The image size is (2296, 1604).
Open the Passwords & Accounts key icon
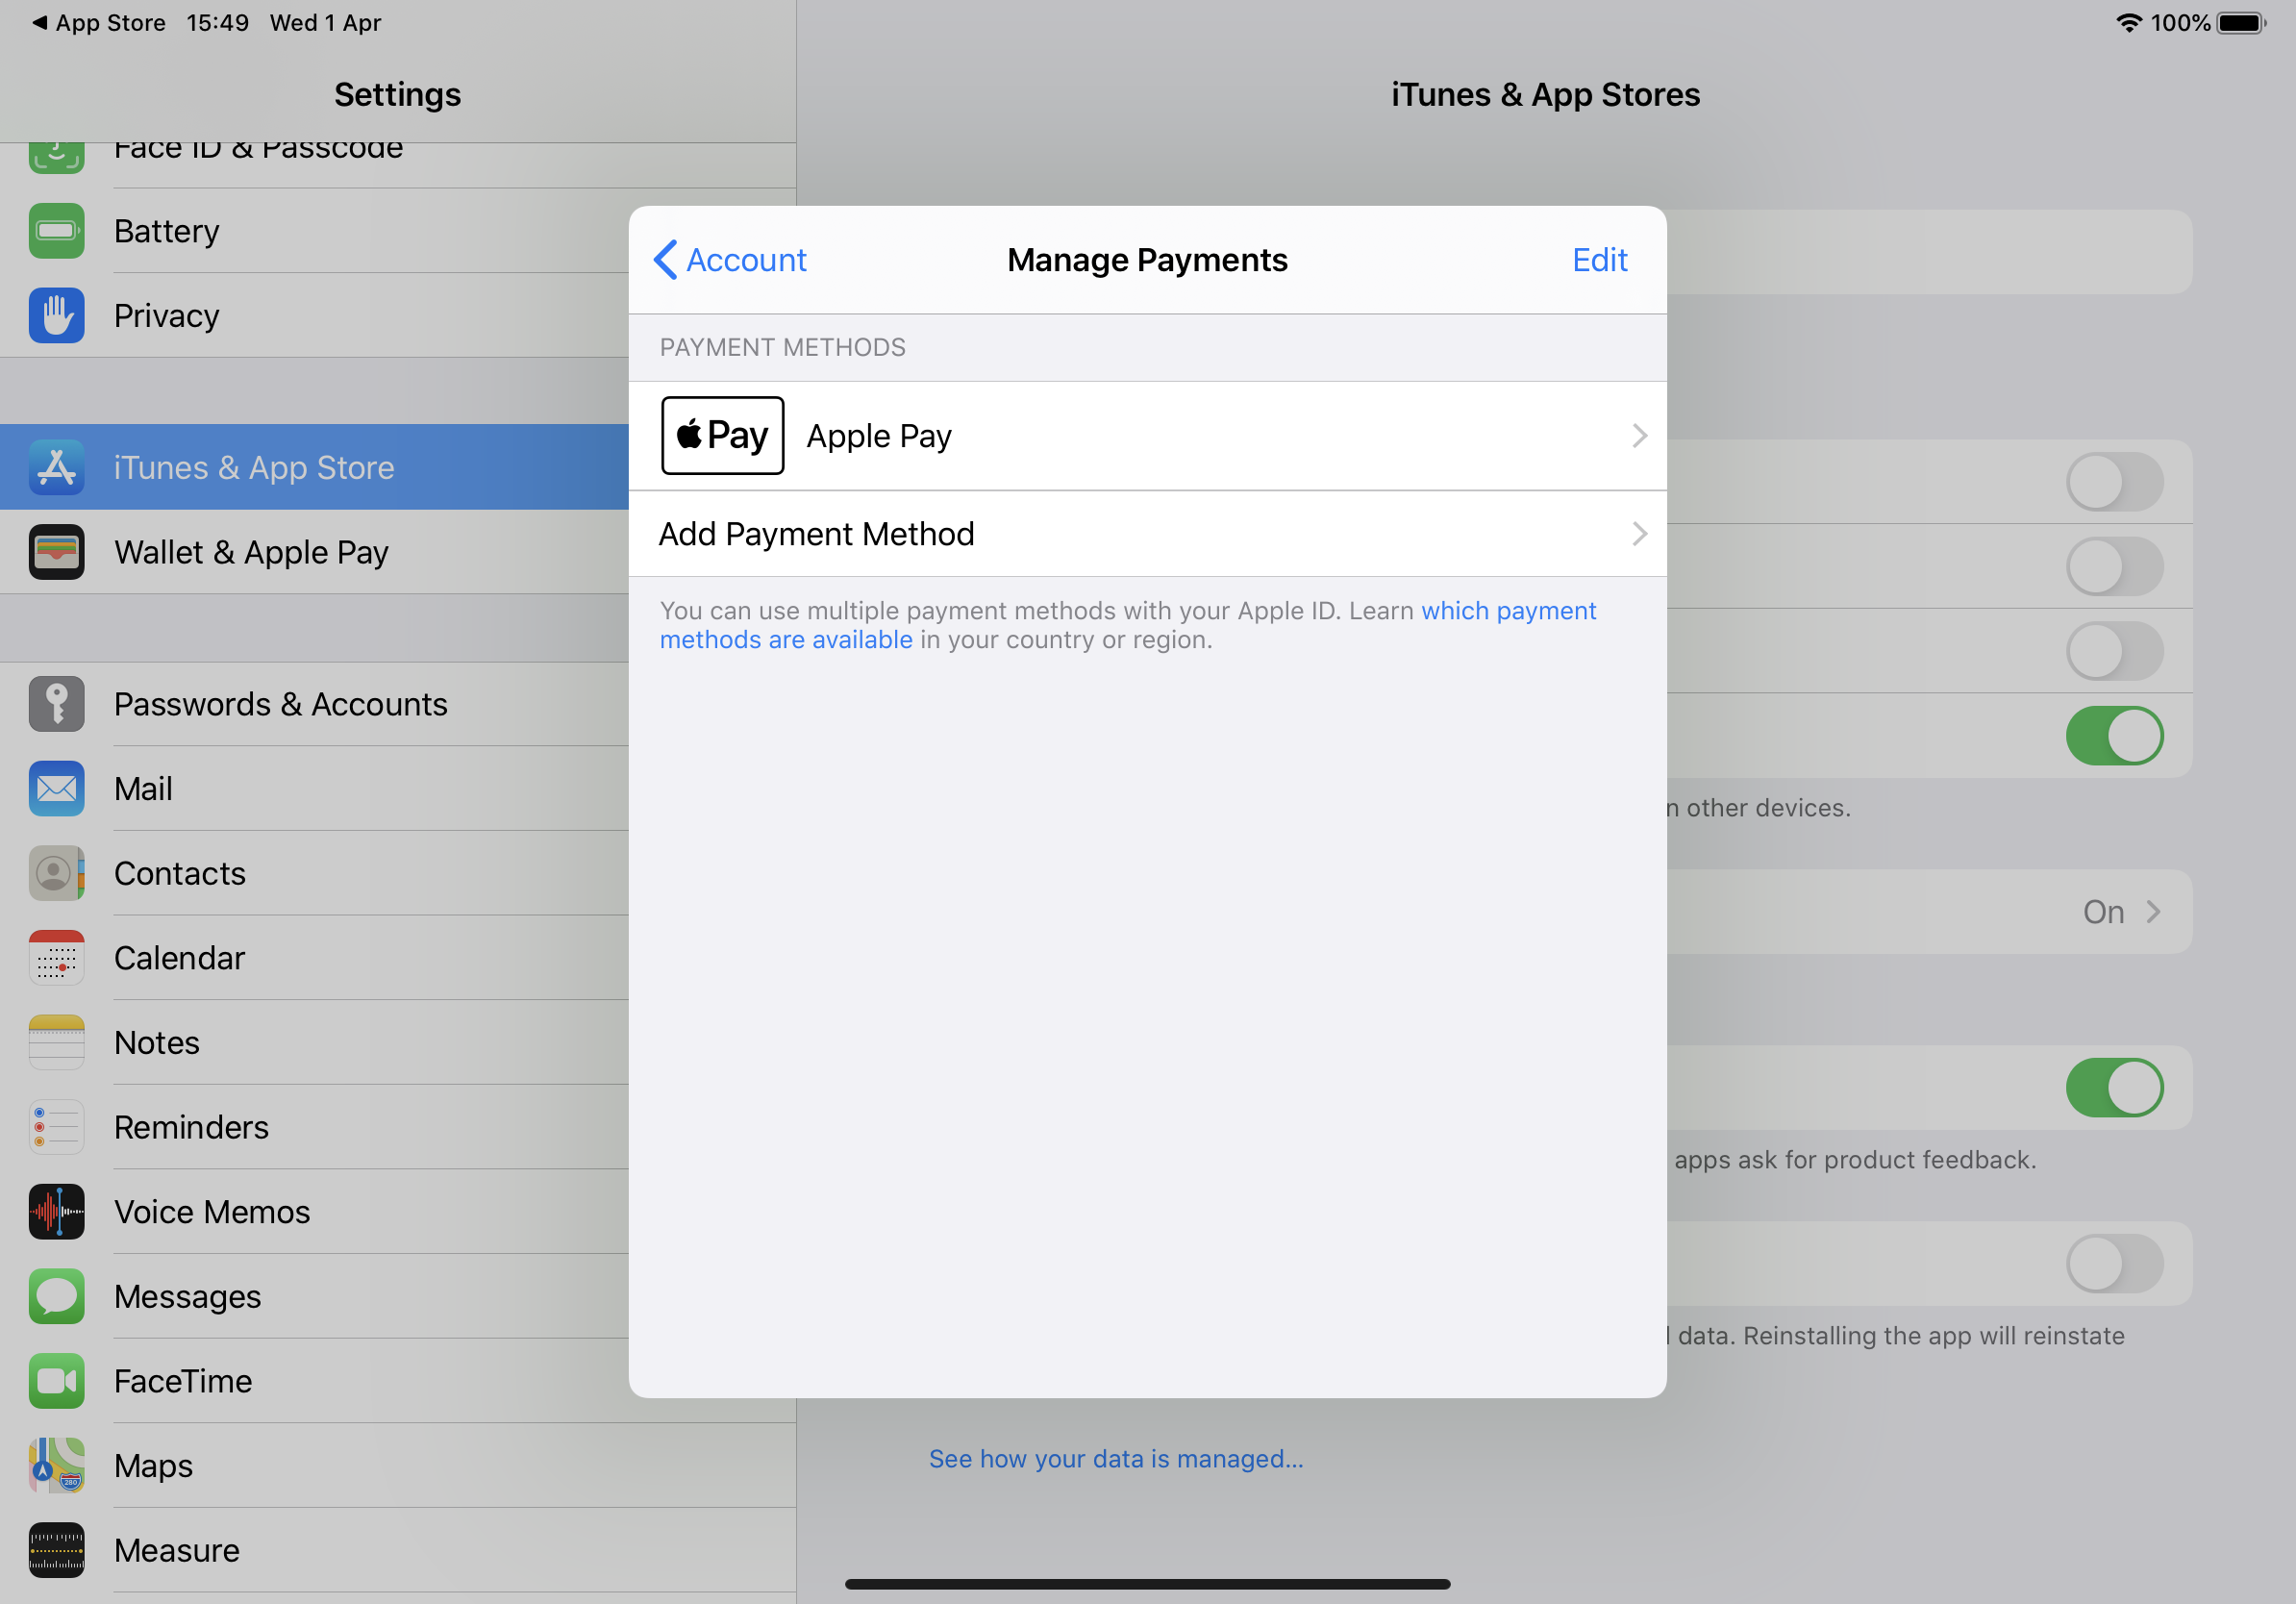click(56, 704)
